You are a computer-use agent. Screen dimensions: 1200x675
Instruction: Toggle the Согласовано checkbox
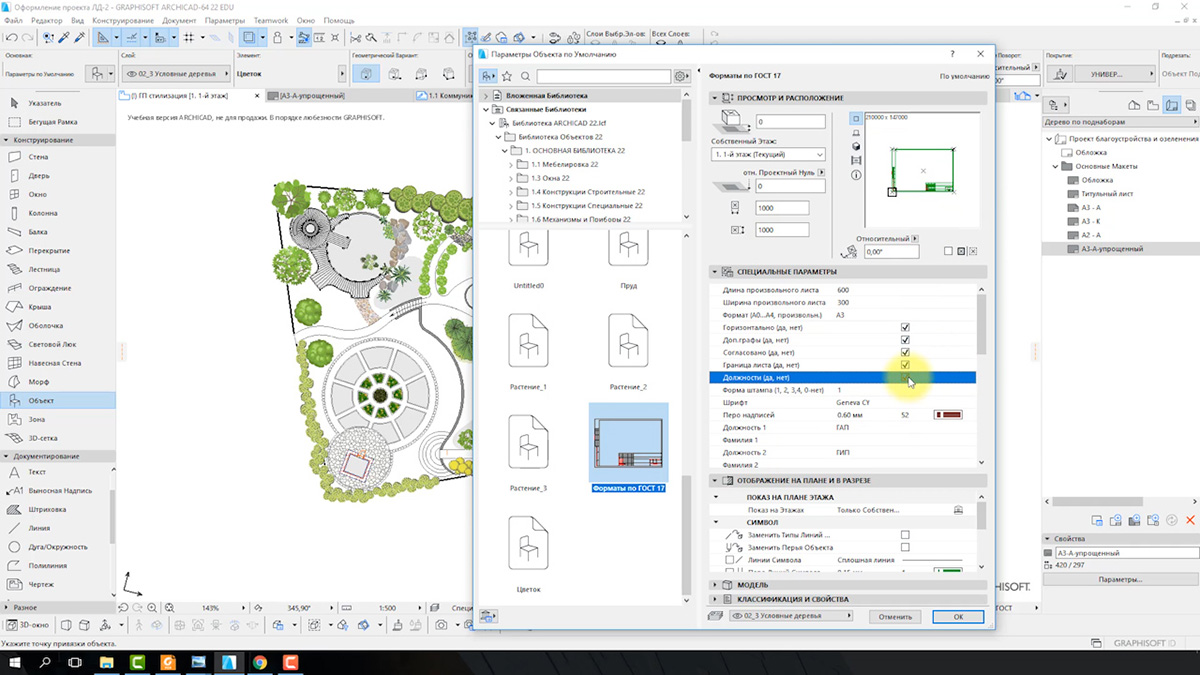click(905, 352)
